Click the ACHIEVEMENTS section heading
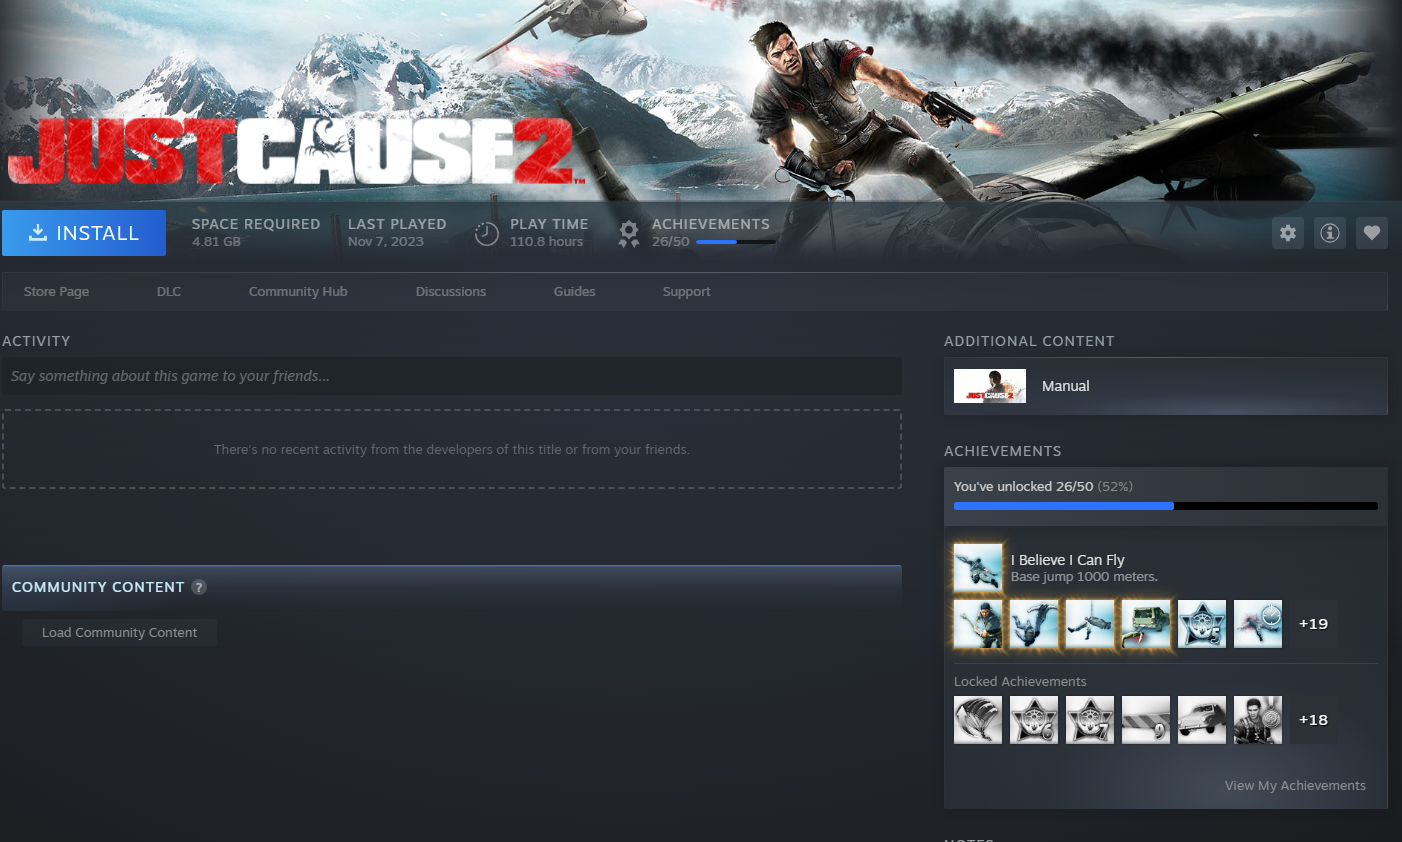This screenshot has width=1402, height=842. (1003, 451)
